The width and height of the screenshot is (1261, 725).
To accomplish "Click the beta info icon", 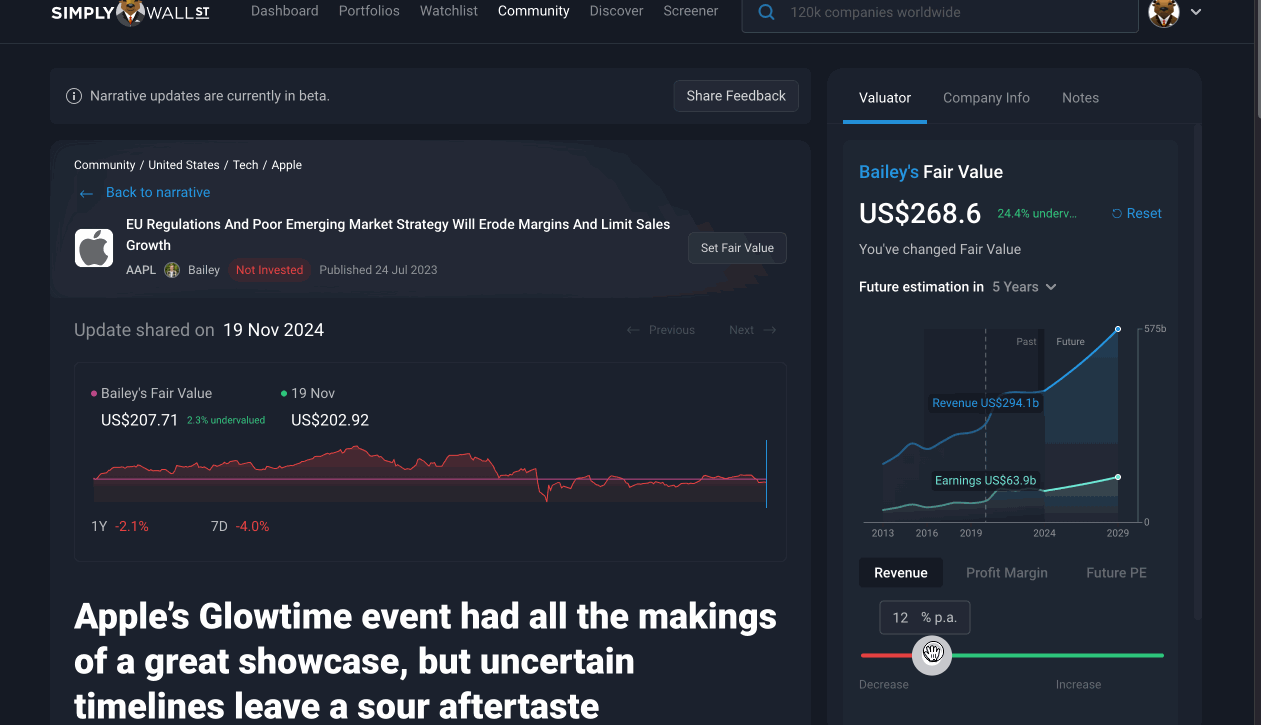I will point(74,96).
